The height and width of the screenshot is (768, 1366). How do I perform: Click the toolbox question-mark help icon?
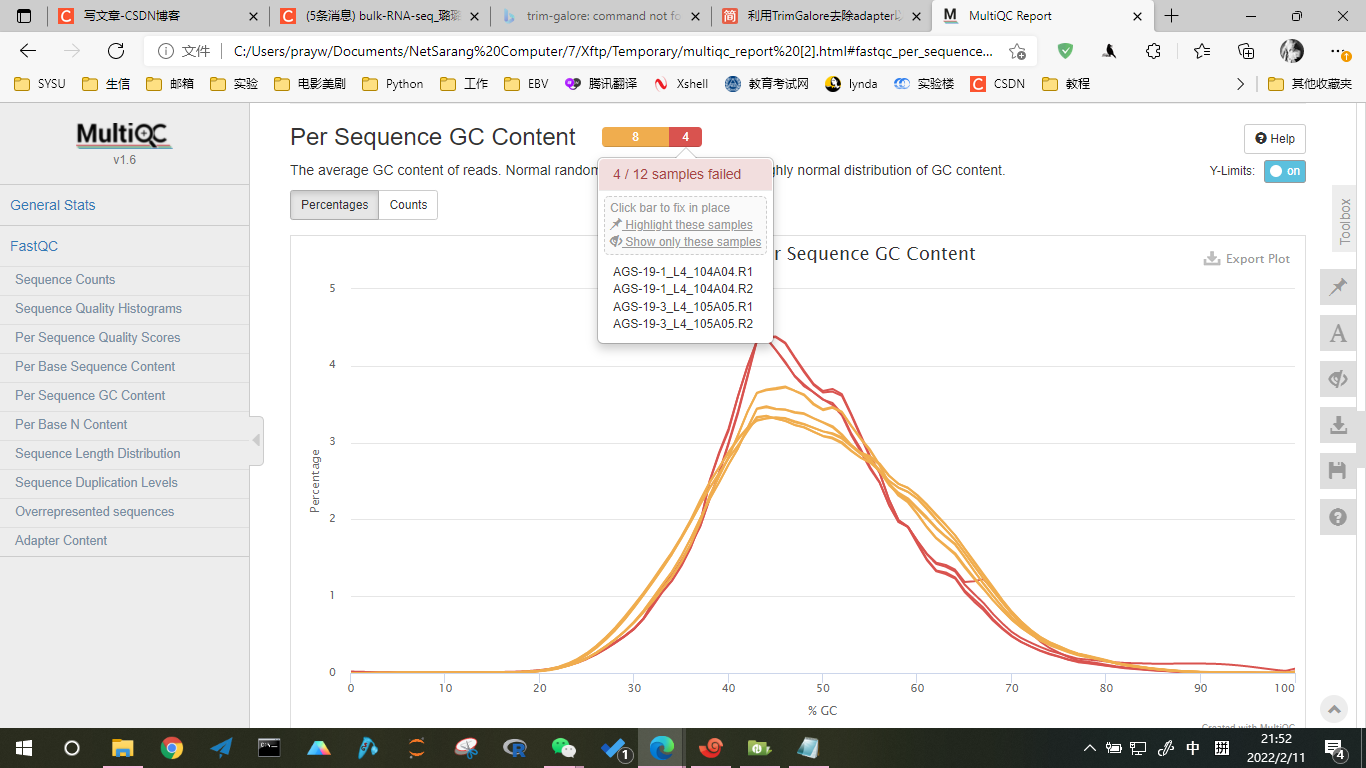pyautogui.click(x=1338, y=517)
